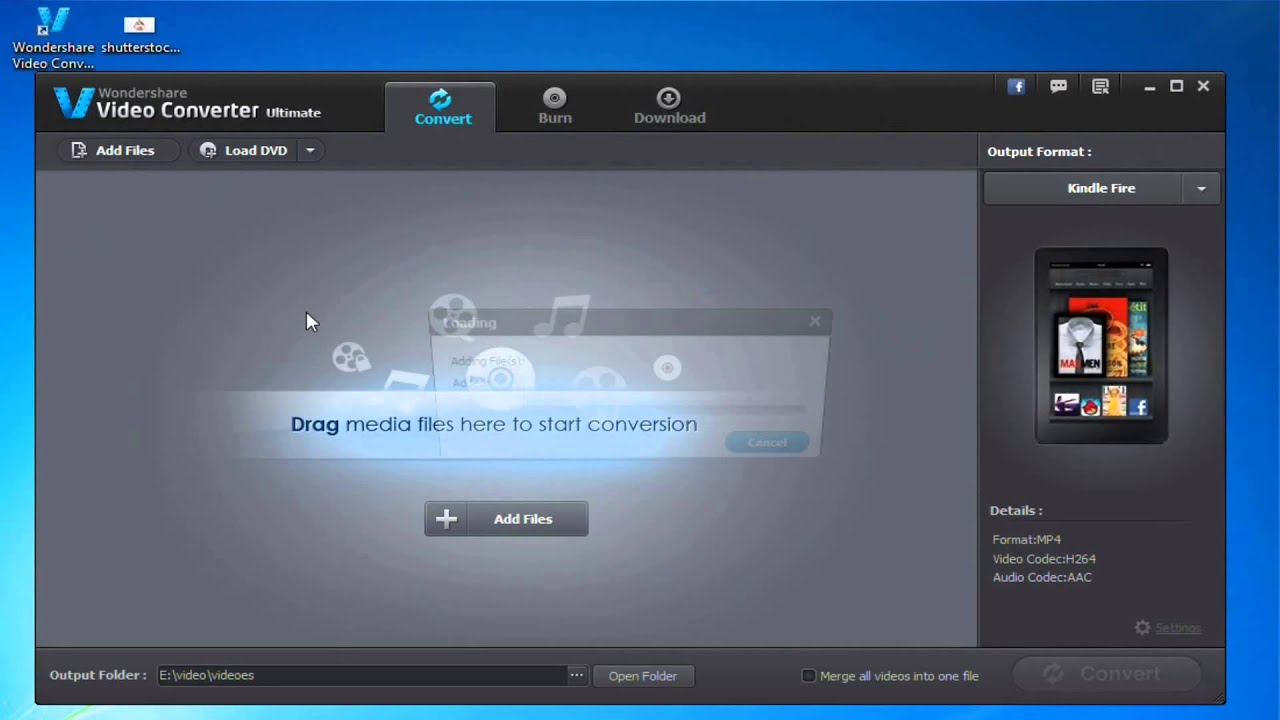Click the Video Codec:H264 detail text

click(1044, 559)
